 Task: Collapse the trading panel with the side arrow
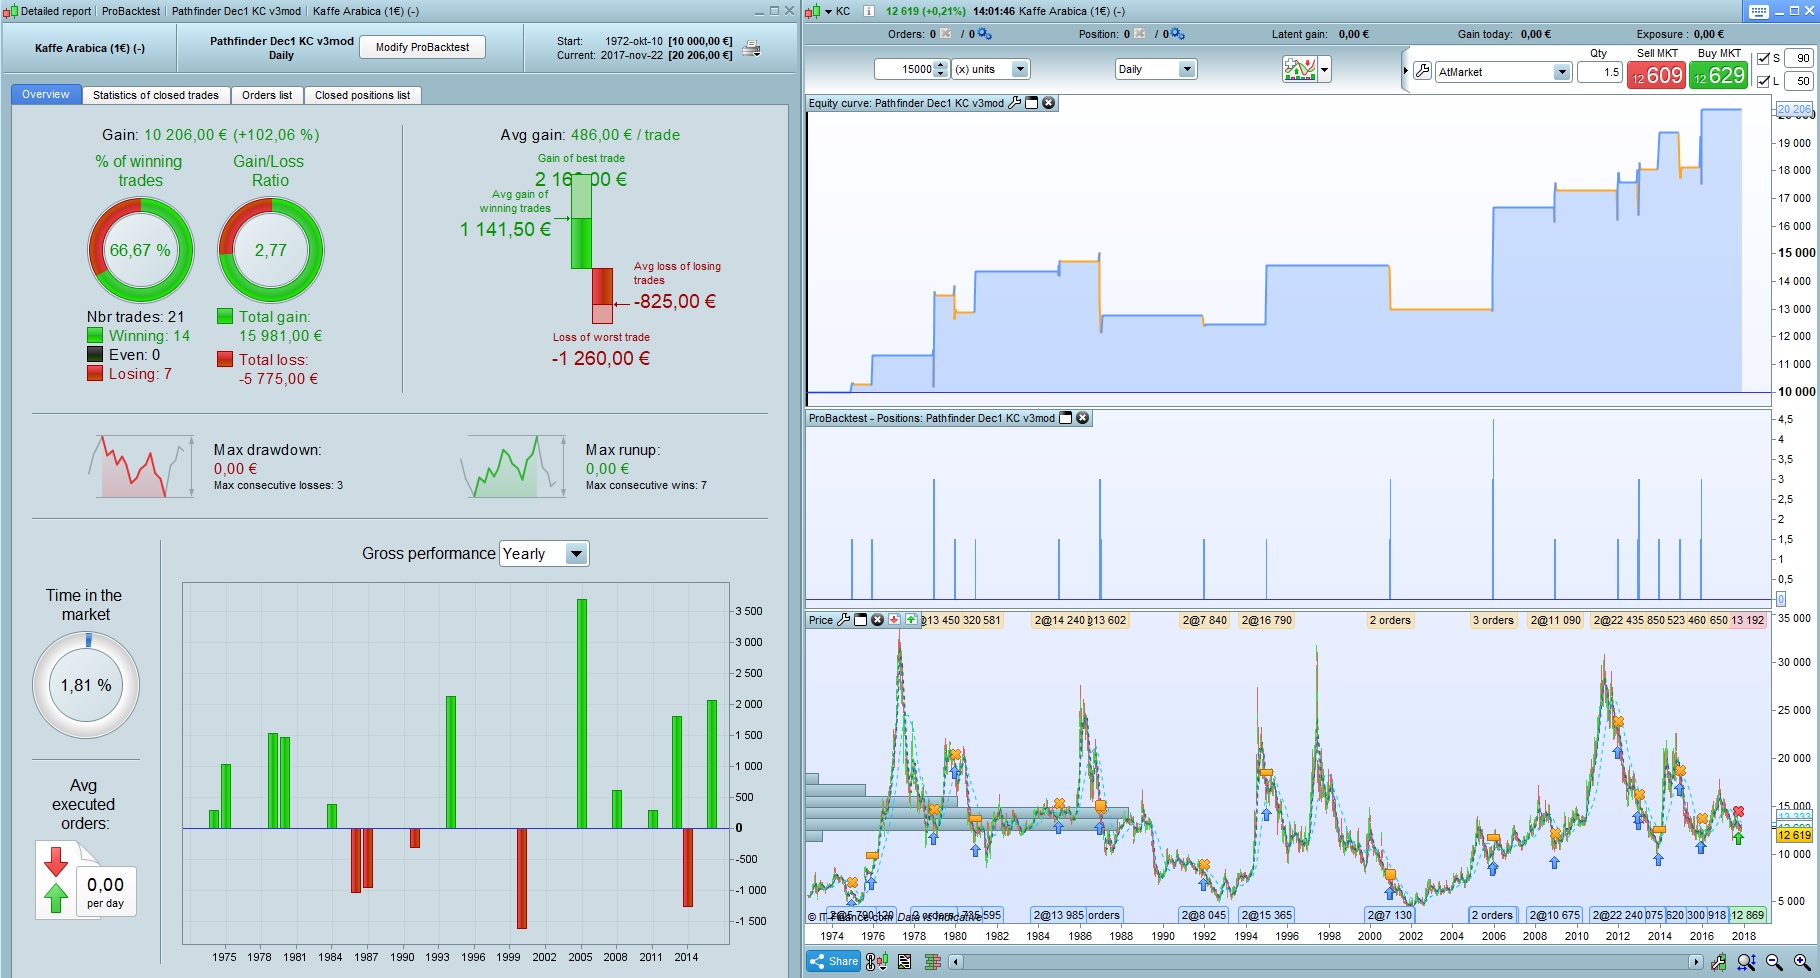click(1405, 71)
